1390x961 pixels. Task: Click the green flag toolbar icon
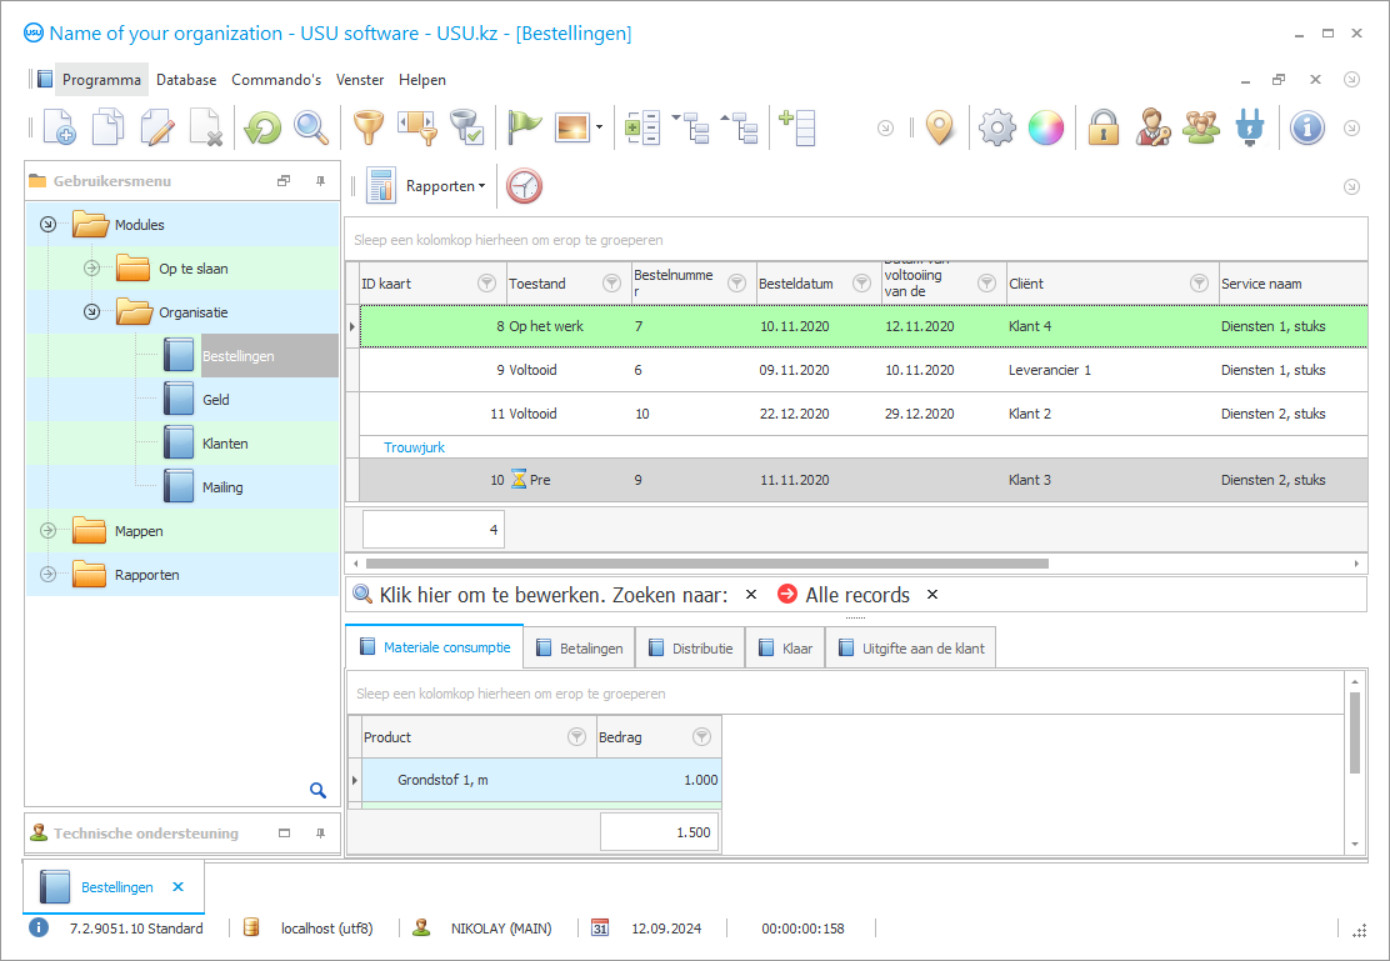[523, 128]
